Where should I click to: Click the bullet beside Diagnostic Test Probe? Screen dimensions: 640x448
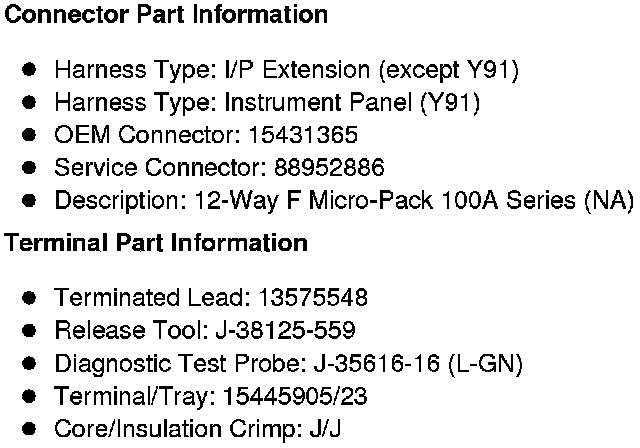point(30,363)
